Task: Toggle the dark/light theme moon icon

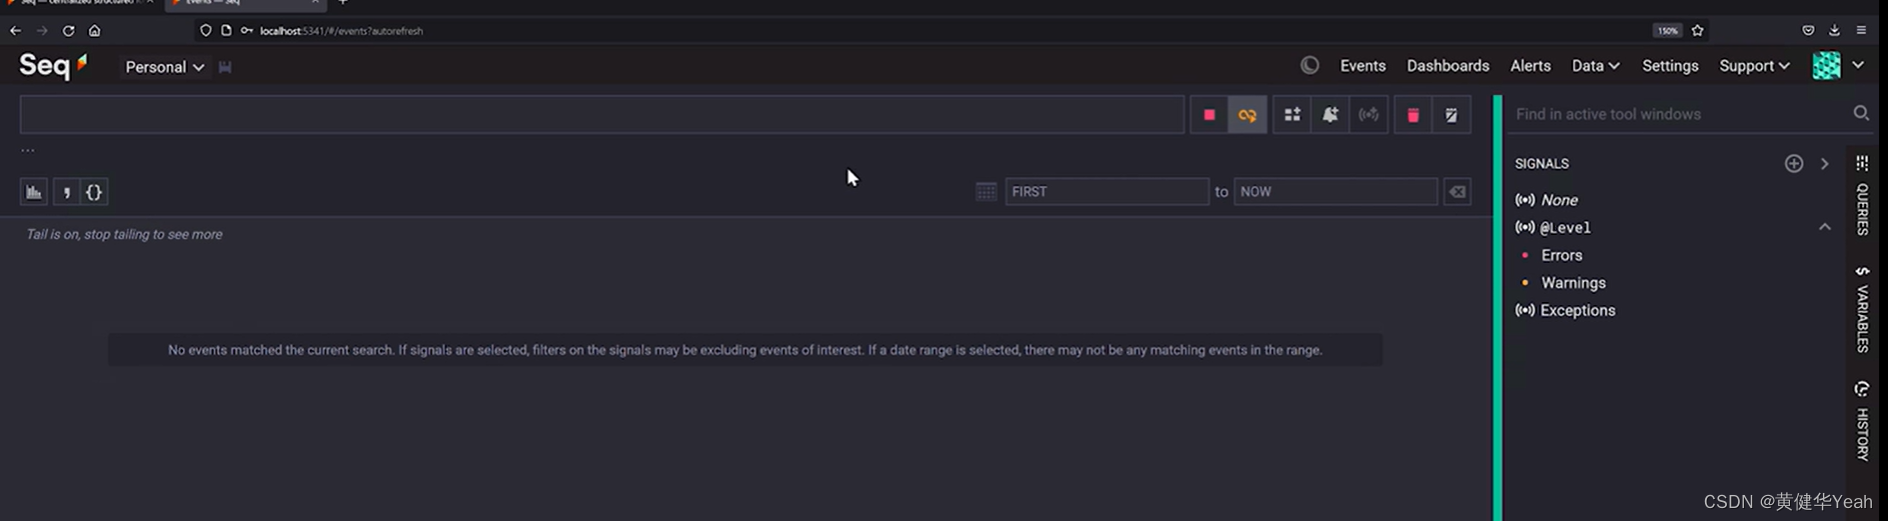Action: pyautogui.click(x=1309, y=66)
